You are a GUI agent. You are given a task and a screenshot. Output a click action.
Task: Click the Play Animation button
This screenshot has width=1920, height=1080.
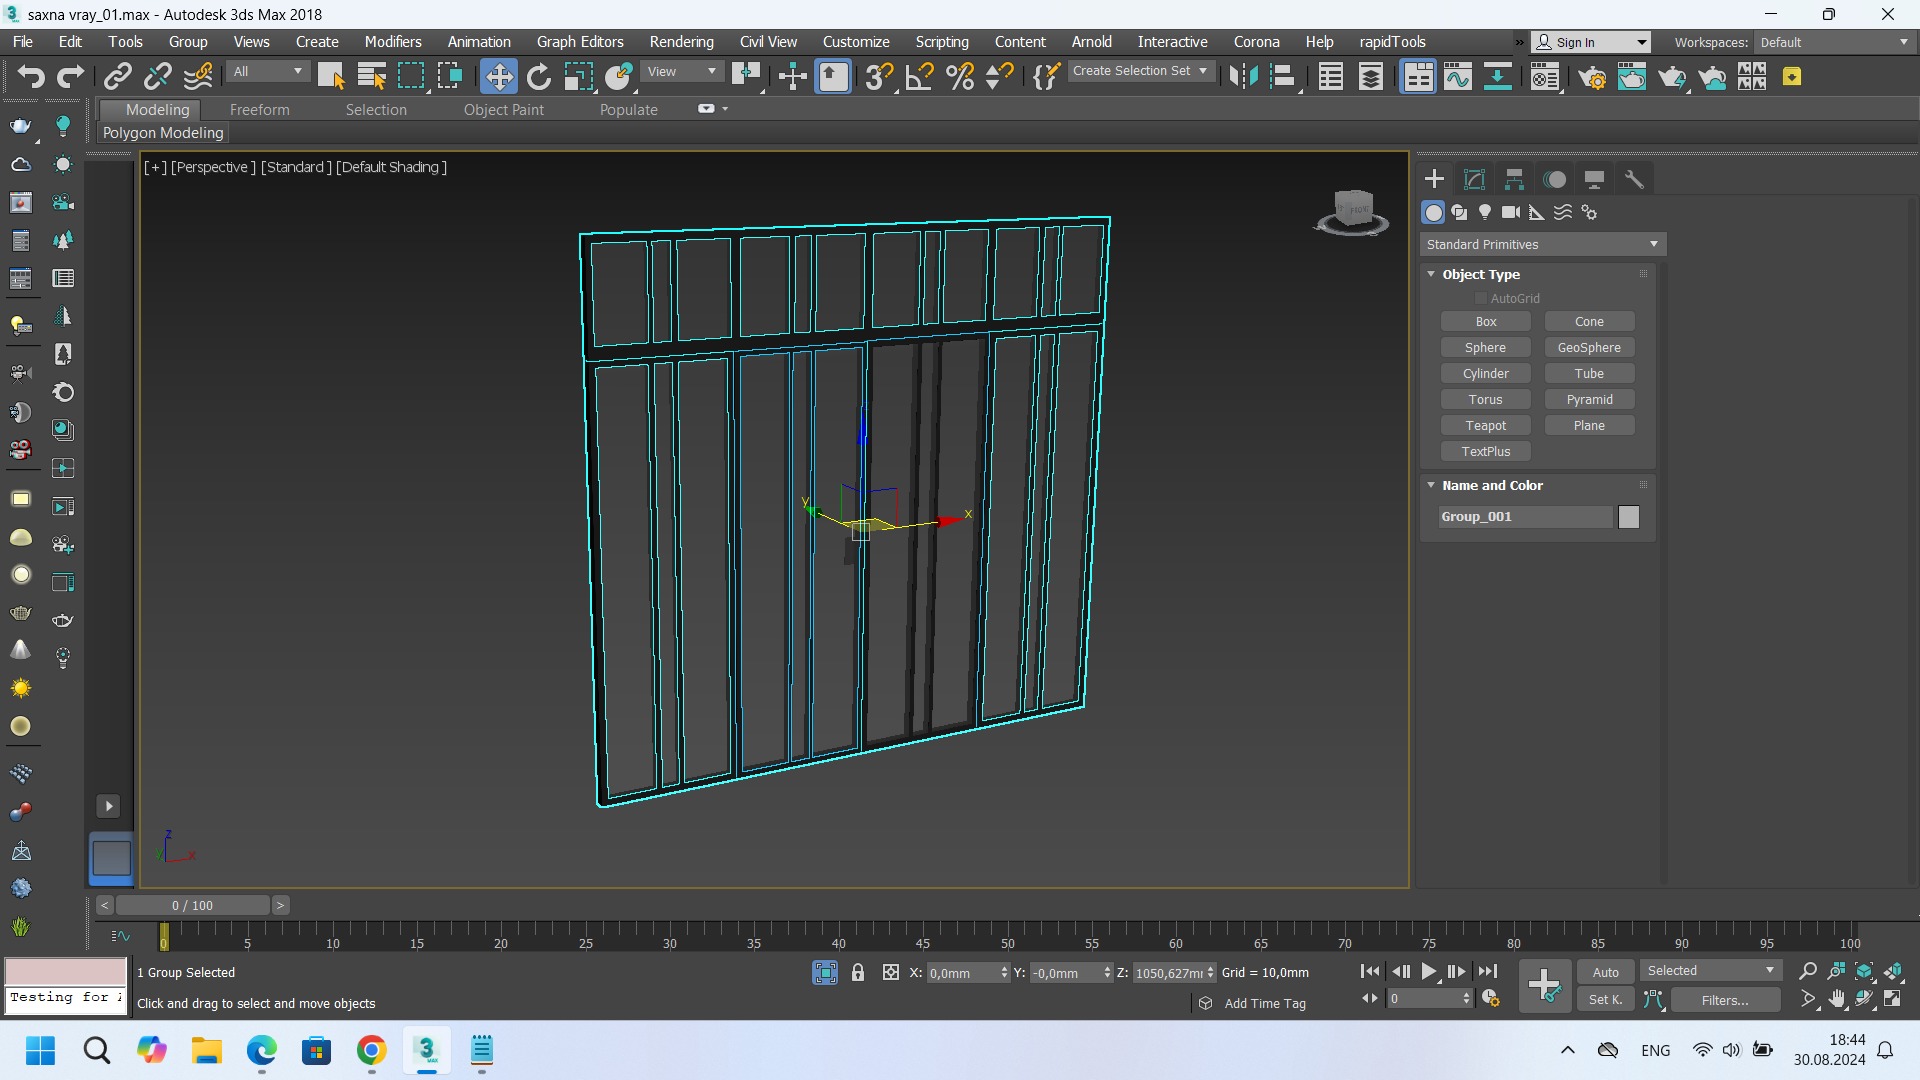1429,971
